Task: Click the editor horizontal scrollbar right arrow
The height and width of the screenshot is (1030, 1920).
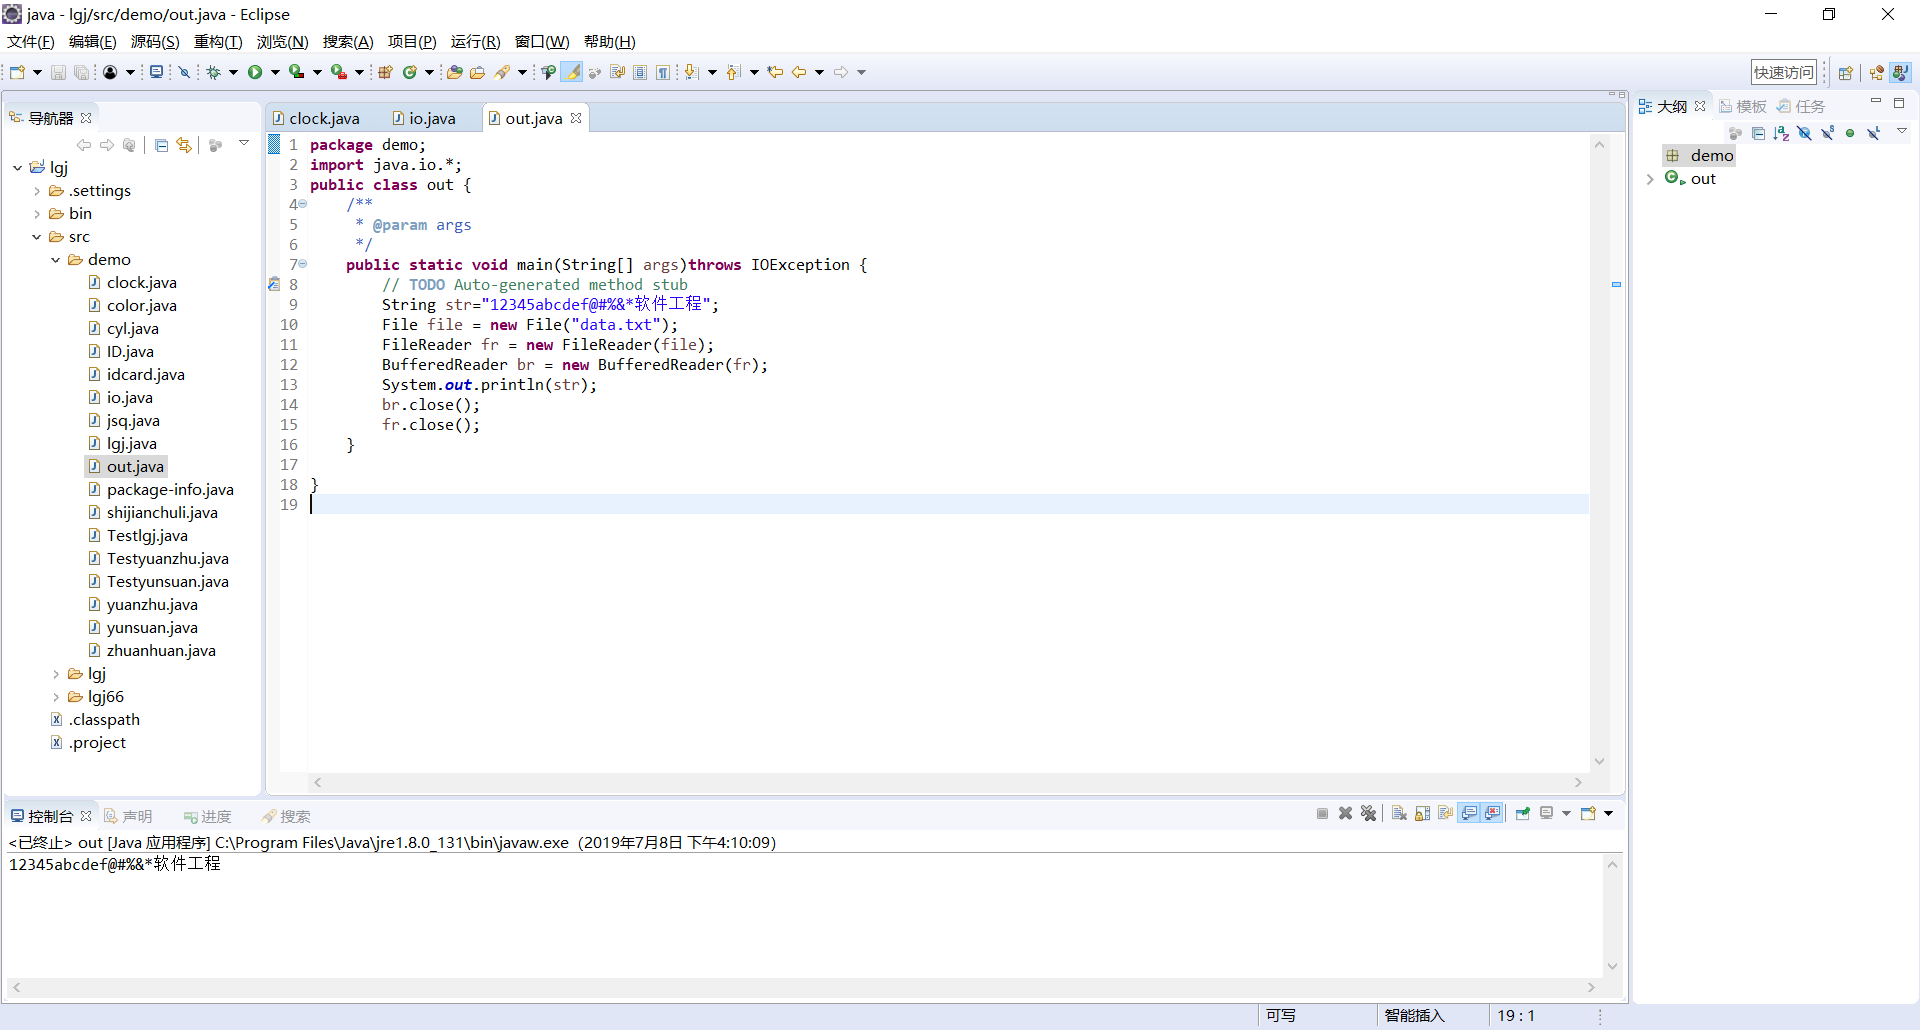Action: point(1578,783)
